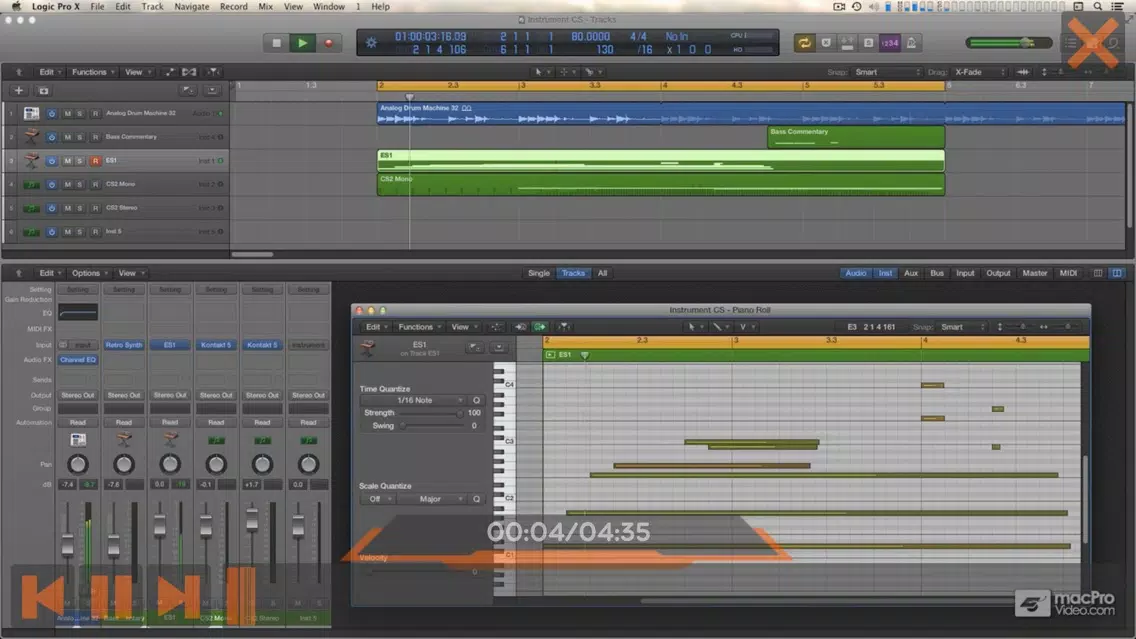Toggle Aux channel strip filter
The image size is (1136, 639).
tap(911, 273)
